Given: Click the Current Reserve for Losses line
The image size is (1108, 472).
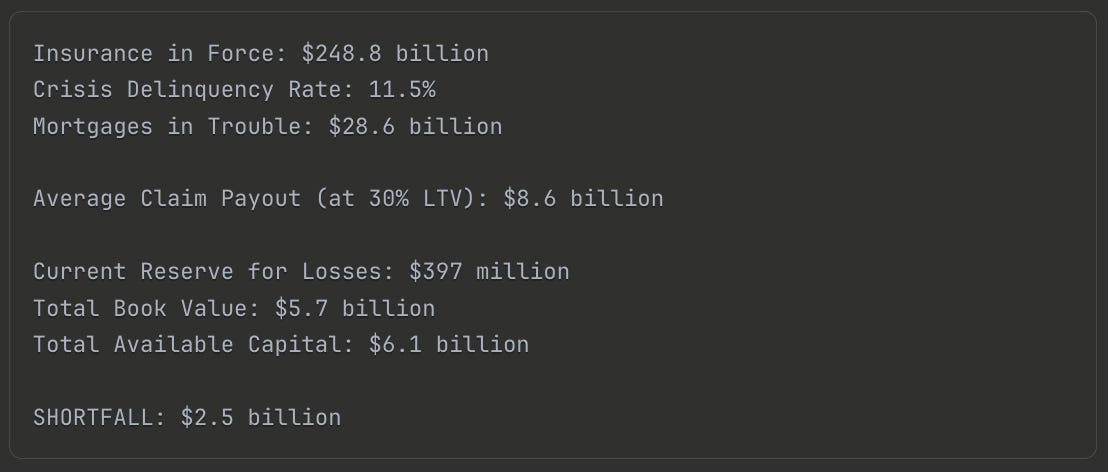Looking at the screenshot, I should [301, 271].
